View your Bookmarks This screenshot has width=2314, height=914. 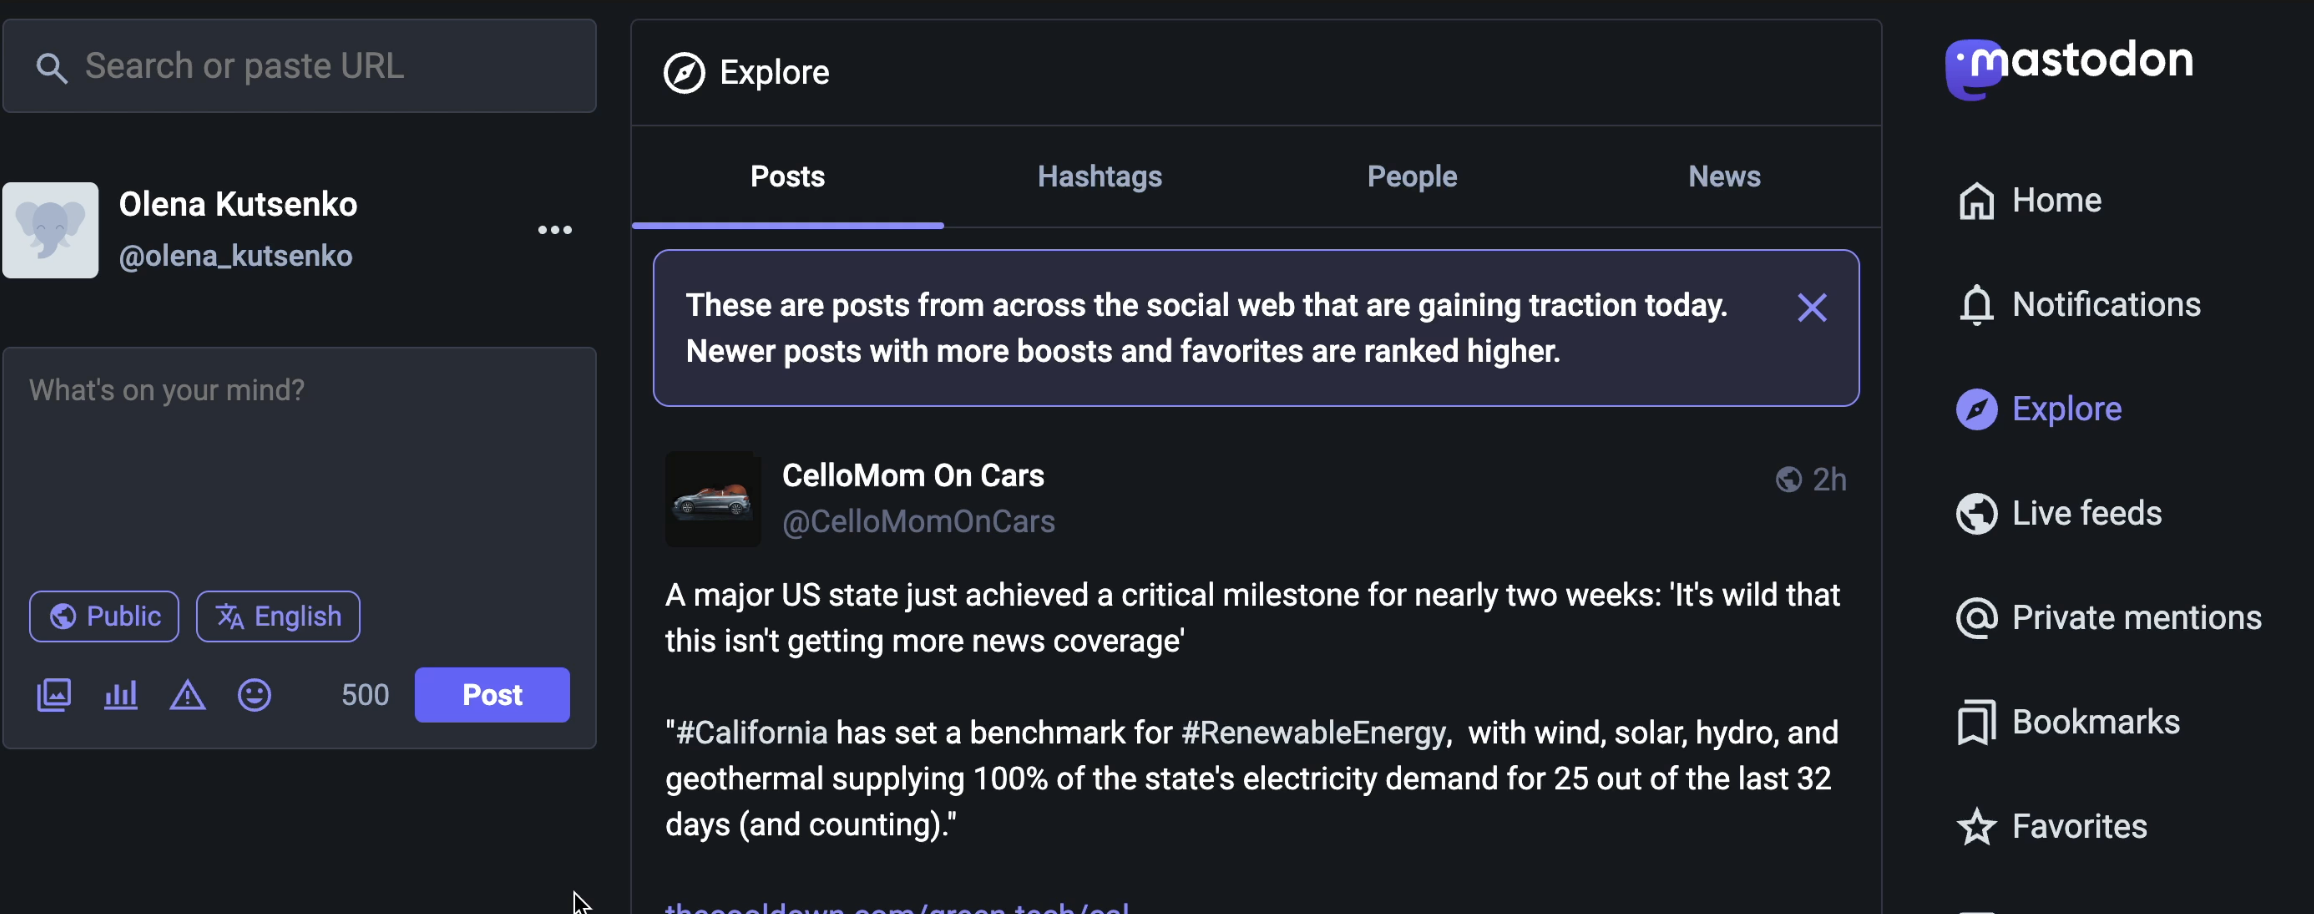pyautogui.click(x=2095, y=720)
